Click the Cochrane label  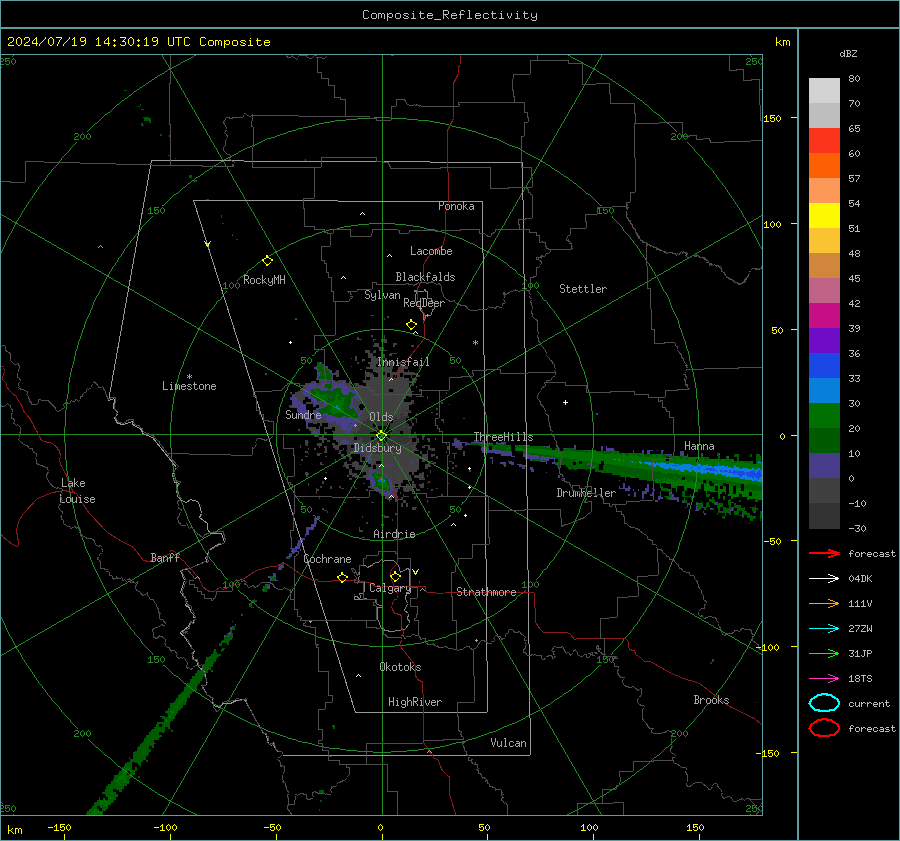pos(327,559)
